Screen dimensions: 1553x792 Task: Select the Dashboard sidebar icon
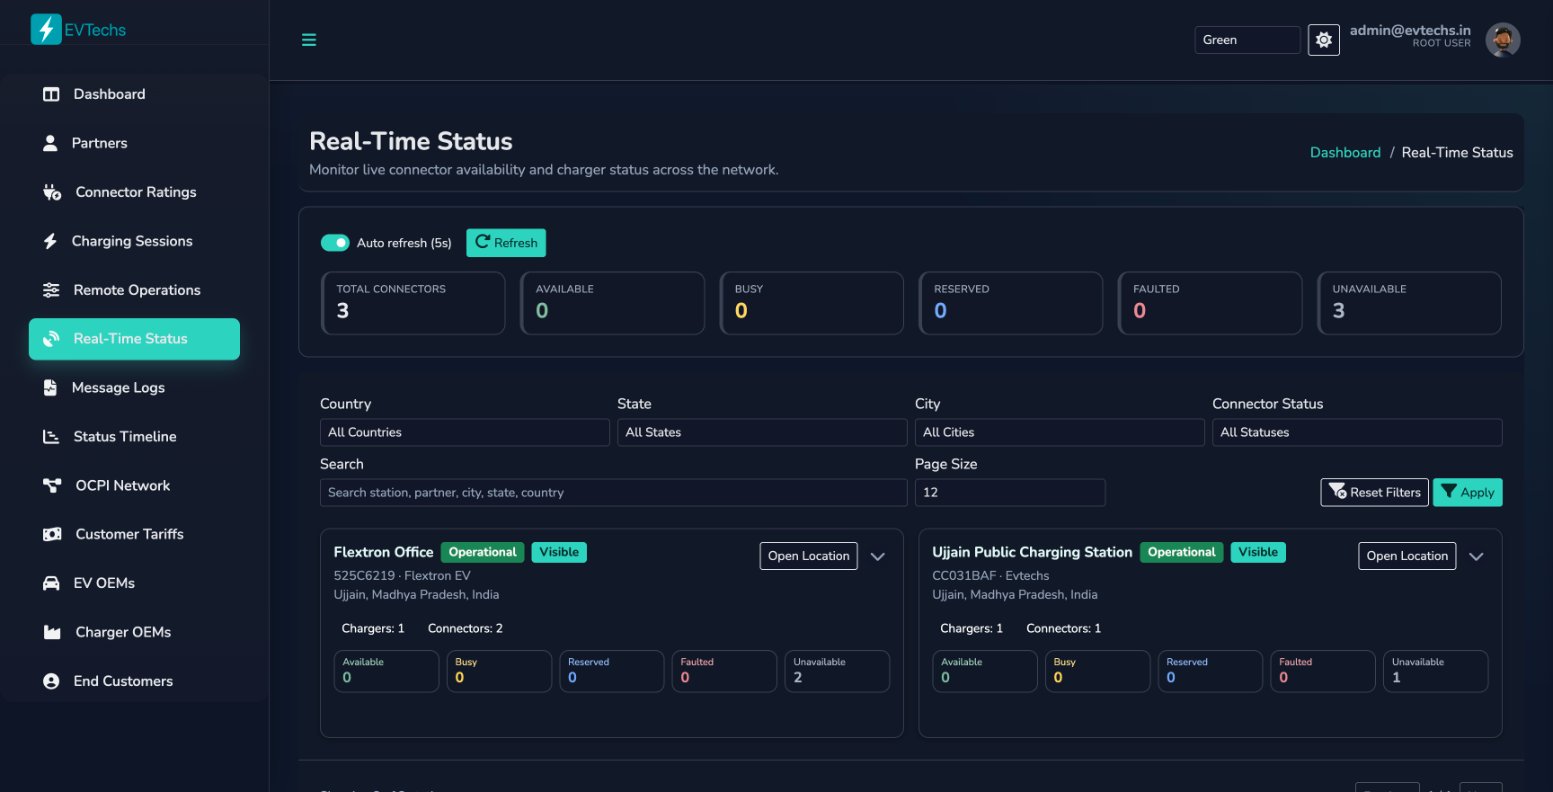click(x=49, y=94)
